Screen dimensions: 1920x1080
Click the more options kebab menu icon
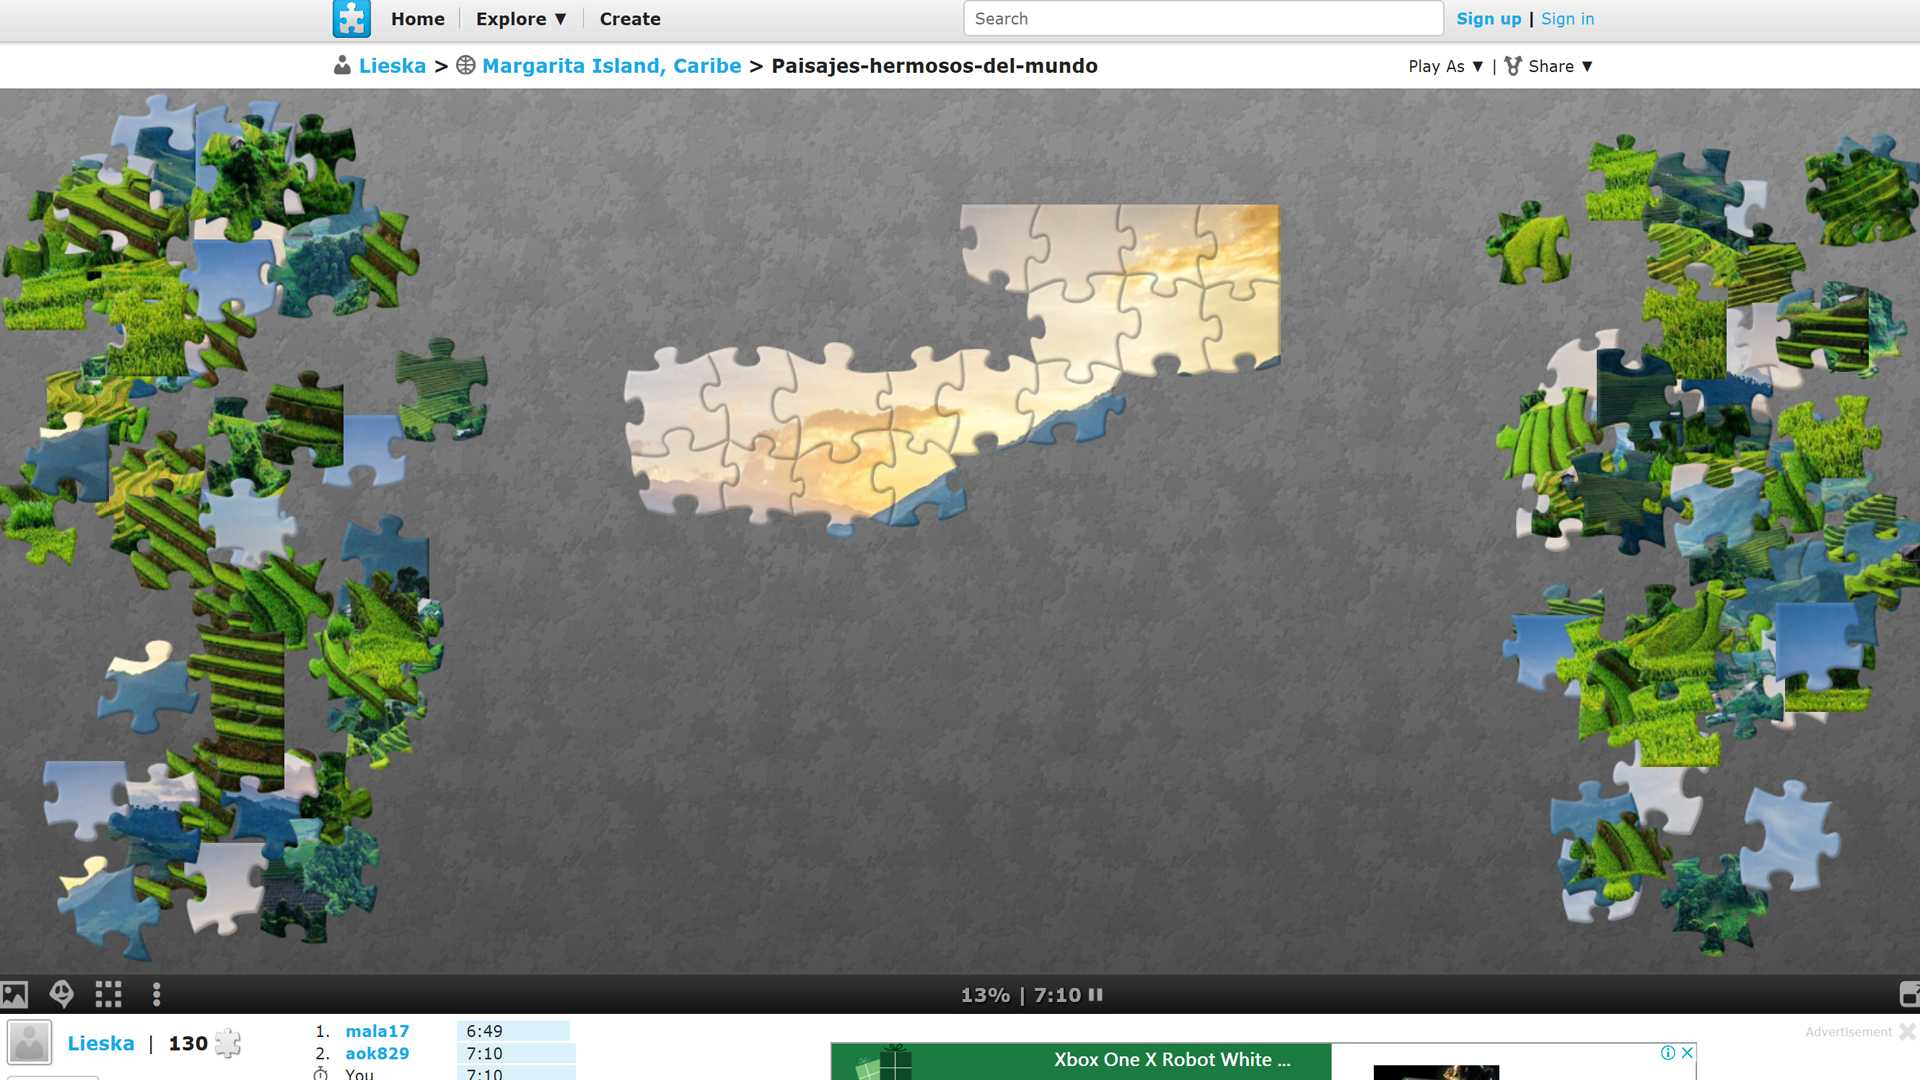click(157, 993)
